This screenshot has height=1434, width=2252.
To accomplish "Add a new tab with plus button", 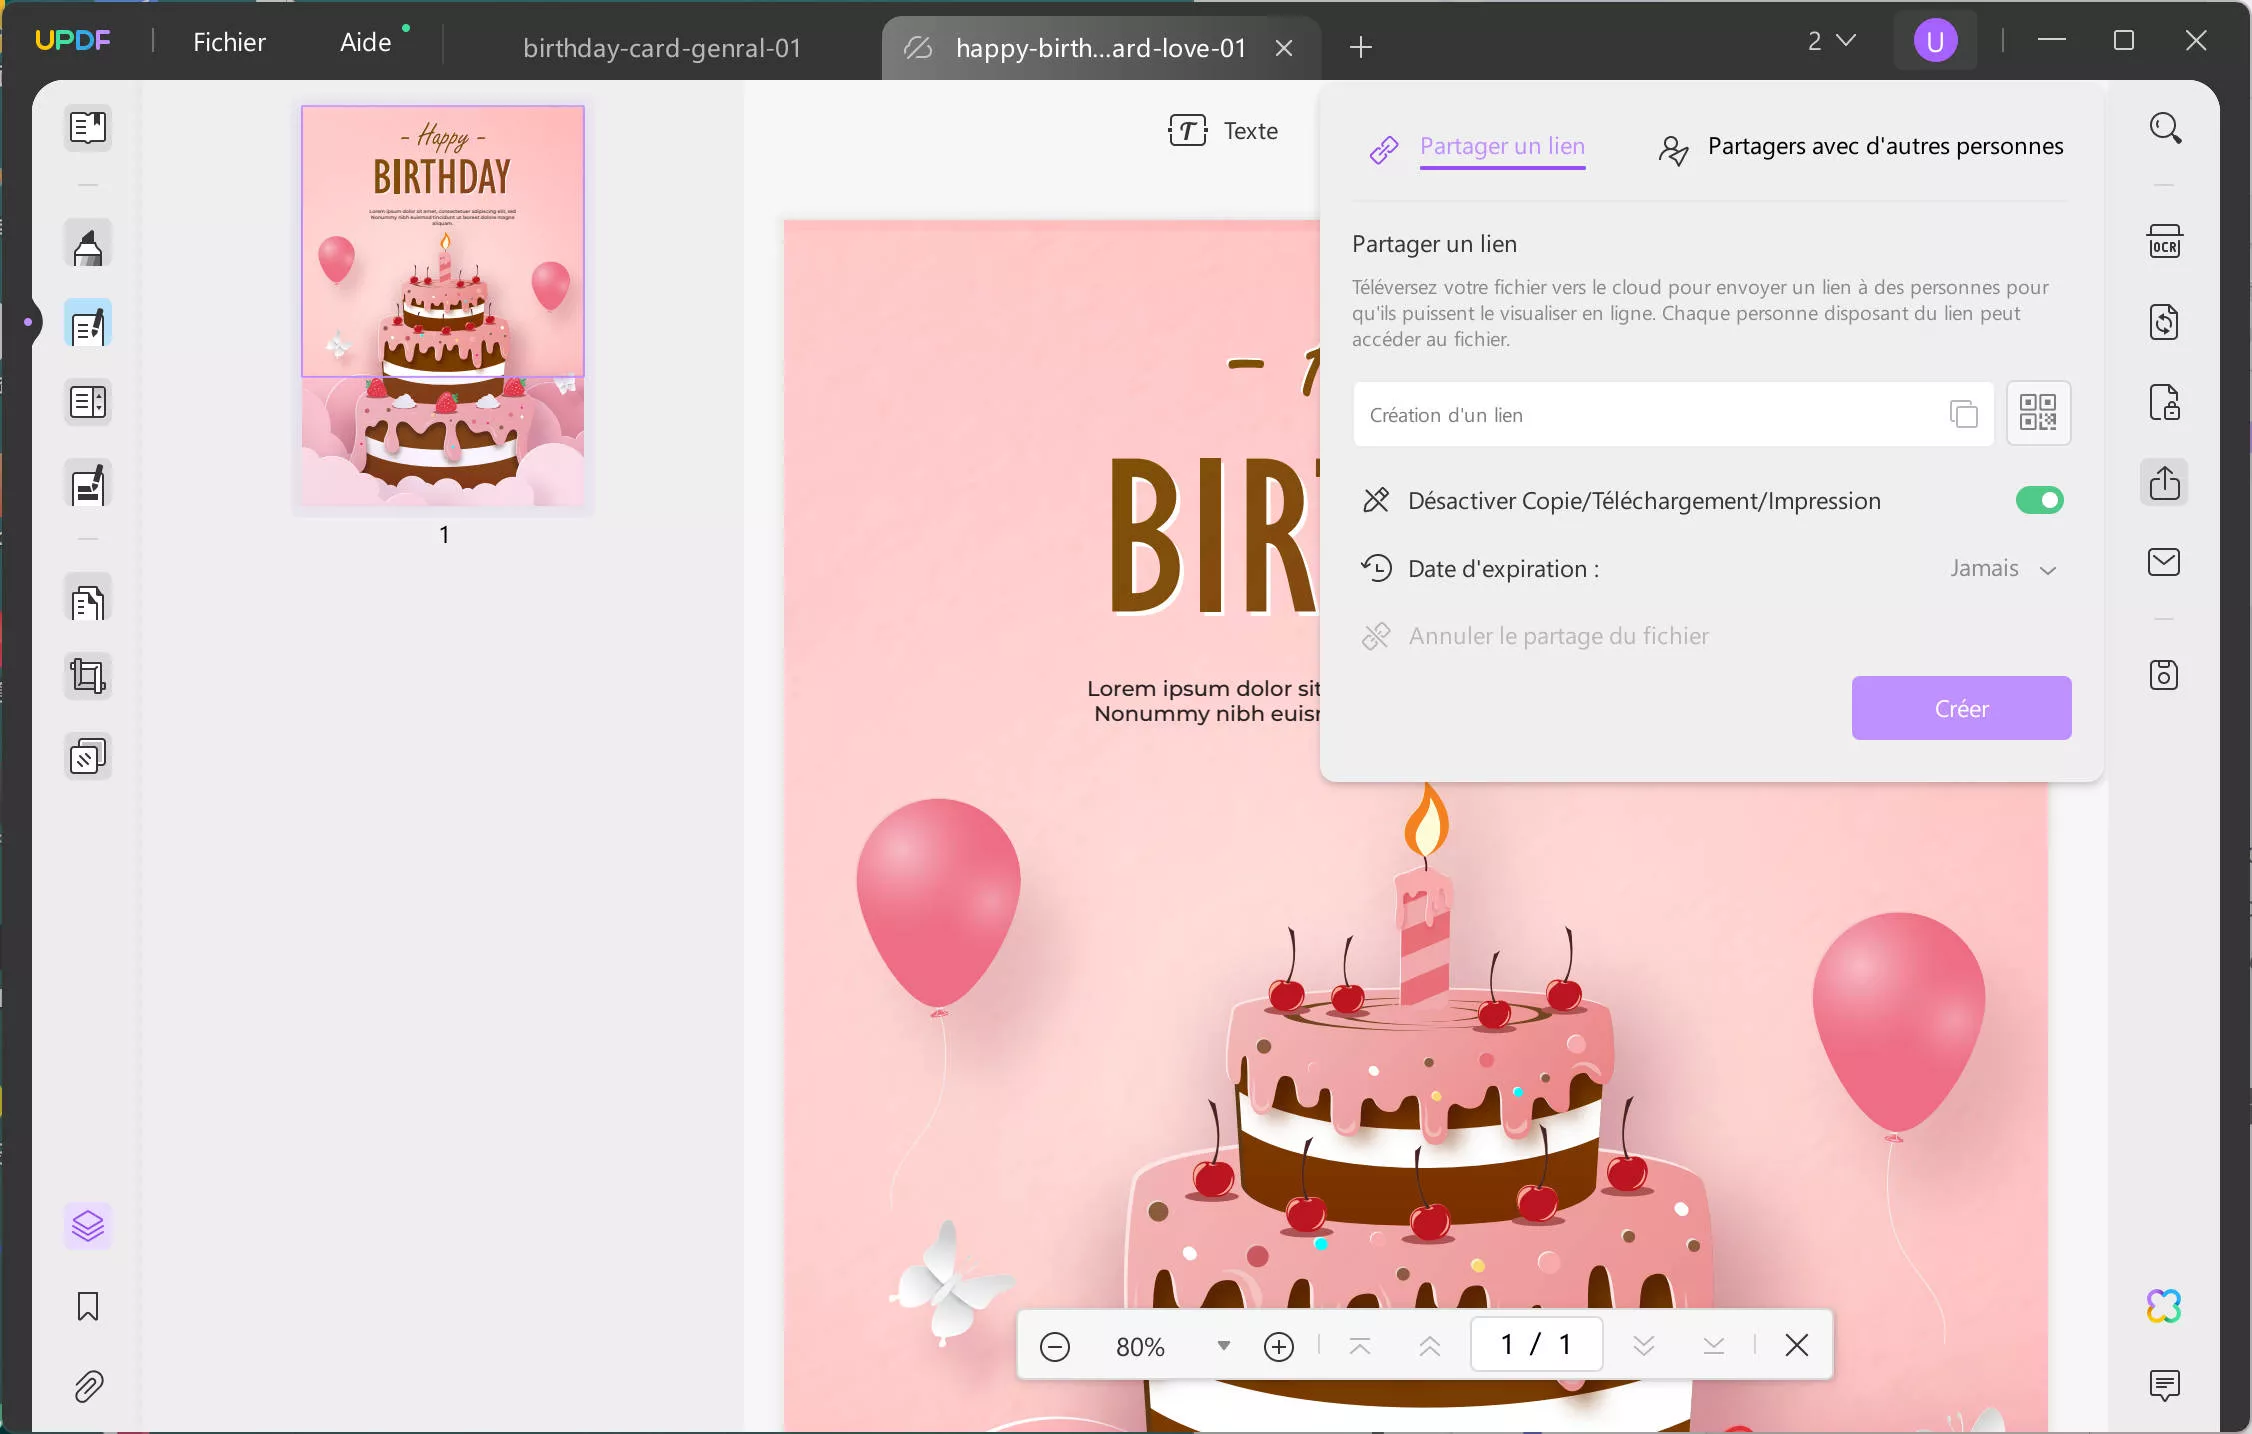I will tap(1360, 46).
